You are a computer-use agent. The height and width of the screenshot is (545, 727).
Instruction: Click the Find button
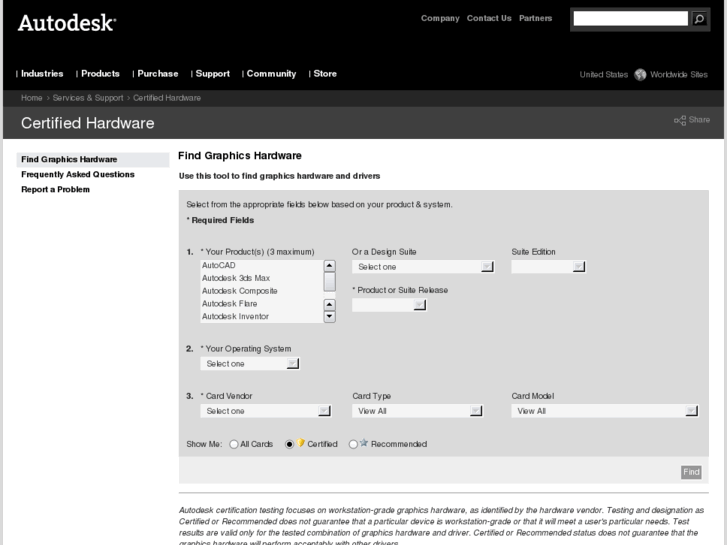(691, 472)
